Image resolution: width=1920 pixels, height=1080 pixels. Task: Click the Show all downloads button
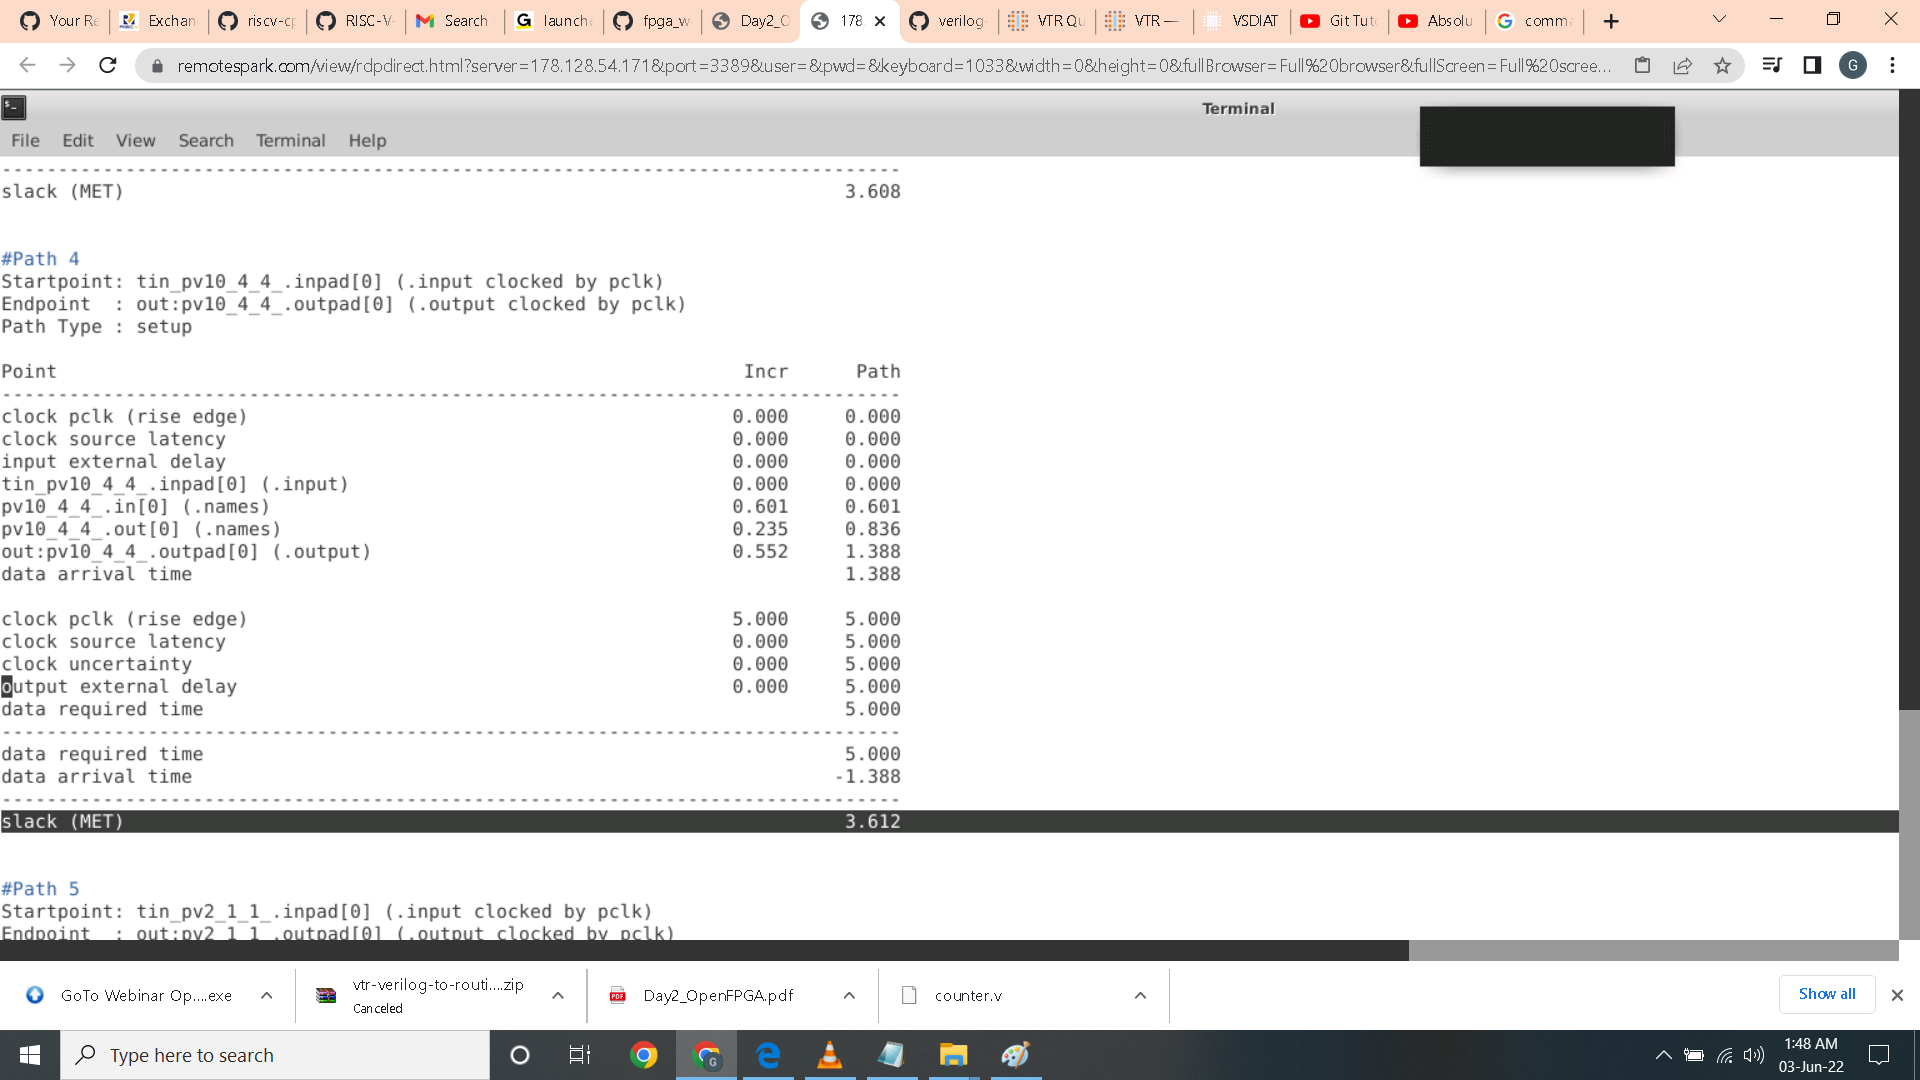click(x=1826, y=994)
